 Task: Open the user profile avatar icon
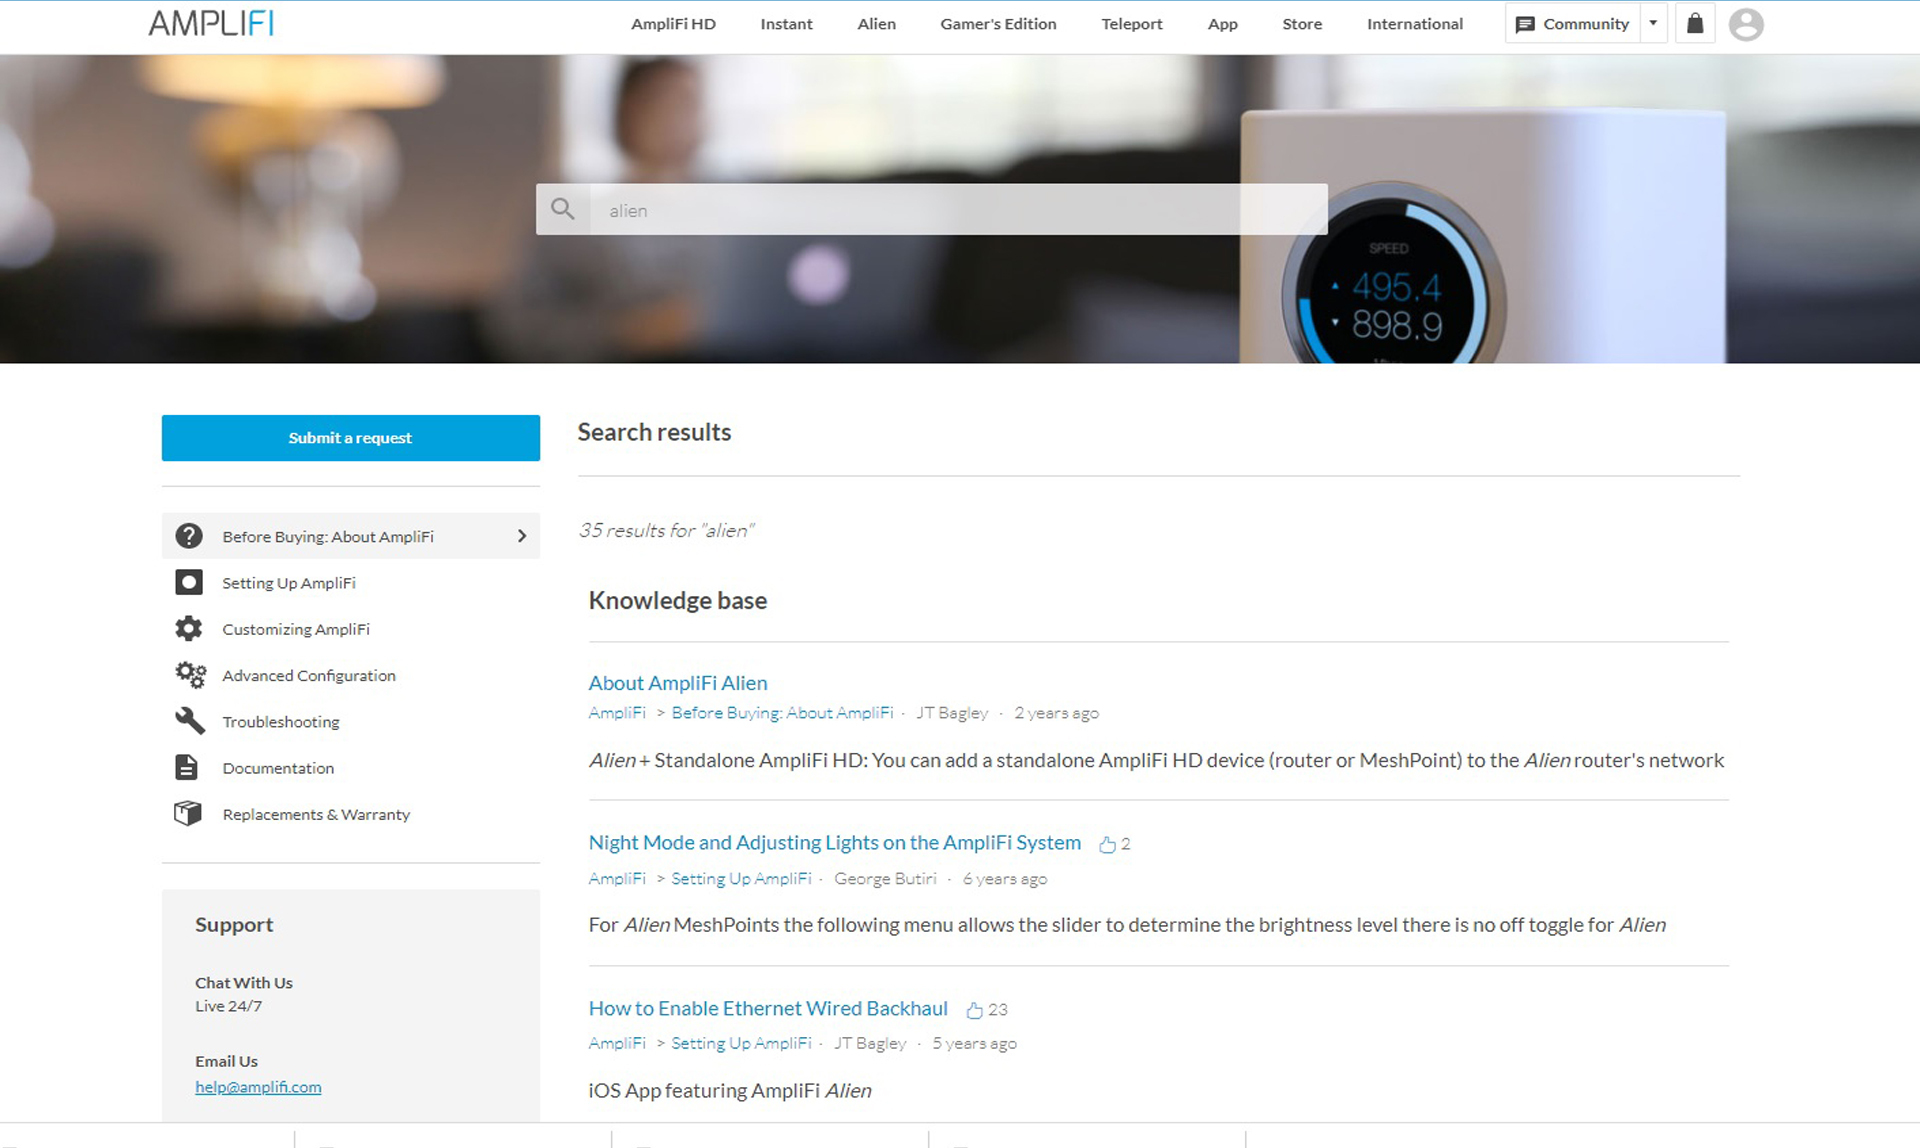[x=1746, y=24]
